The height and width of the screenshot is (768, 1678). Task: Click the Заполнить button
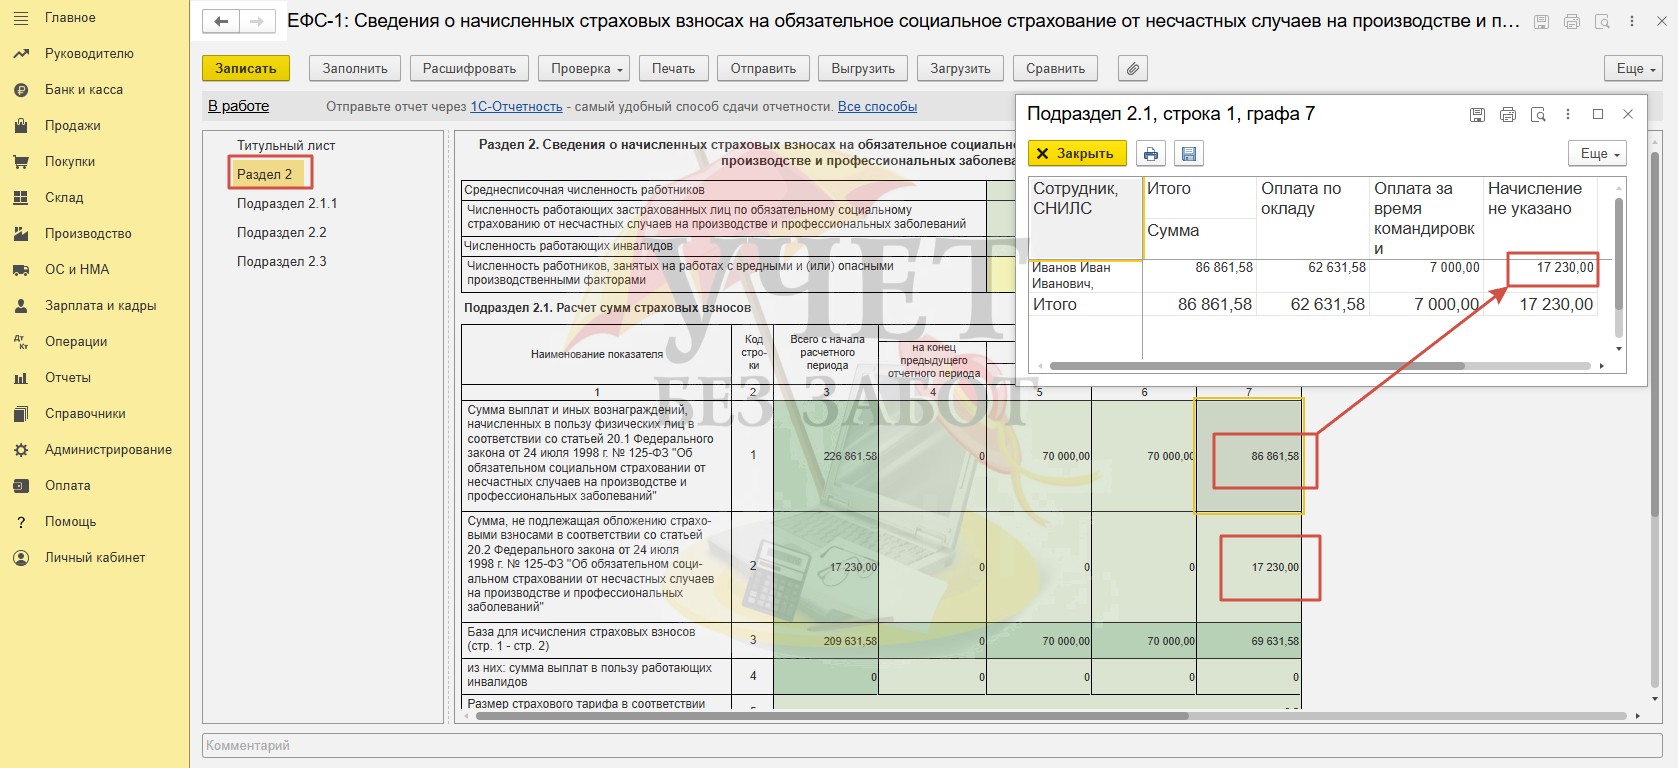pyautogui.click(x=355, y=68)
